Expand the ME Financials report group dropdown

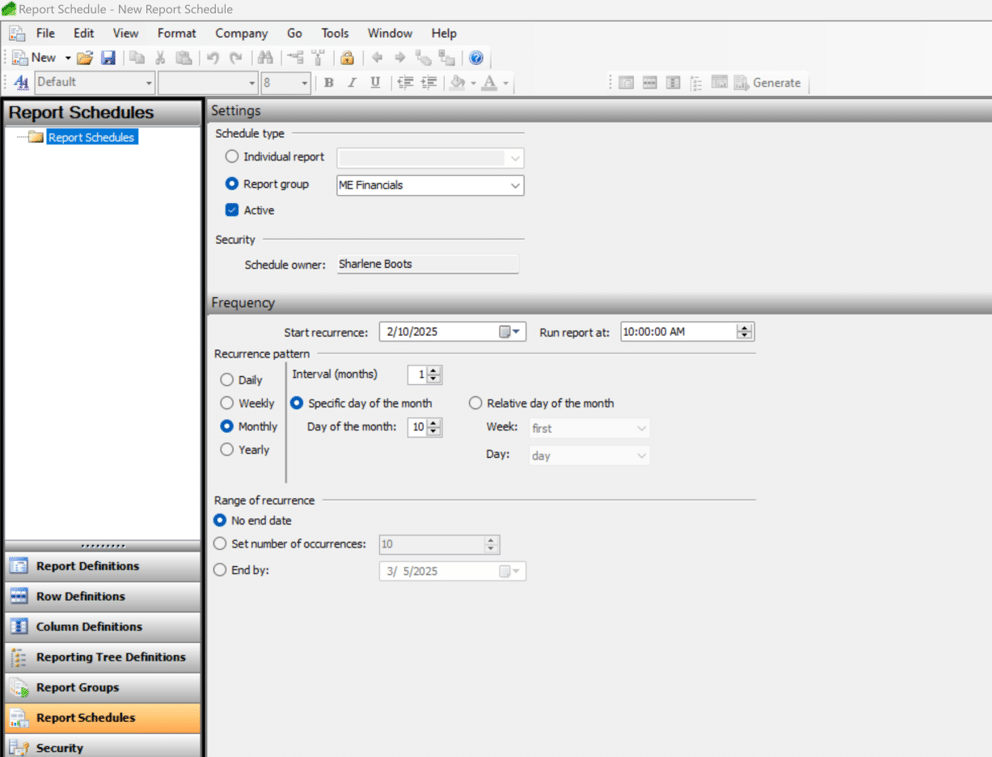[x=515, y=185]
